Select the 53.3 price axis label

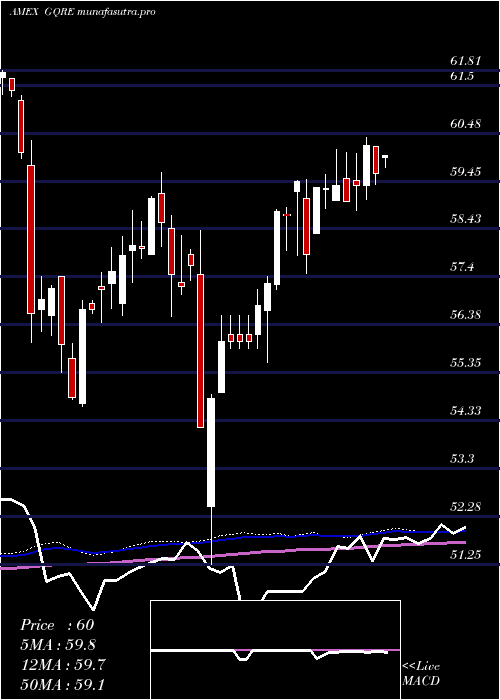[x=462, y=458]
